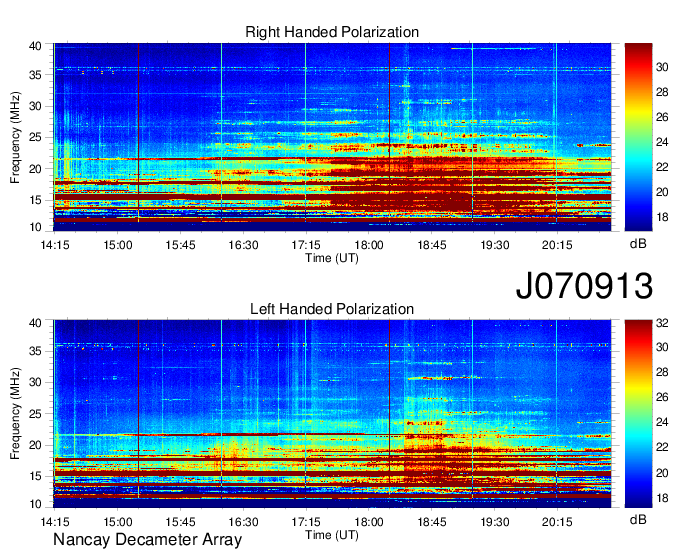Click the bottom plot's color scale bar
680x552 pixels.
pos(638,414)
